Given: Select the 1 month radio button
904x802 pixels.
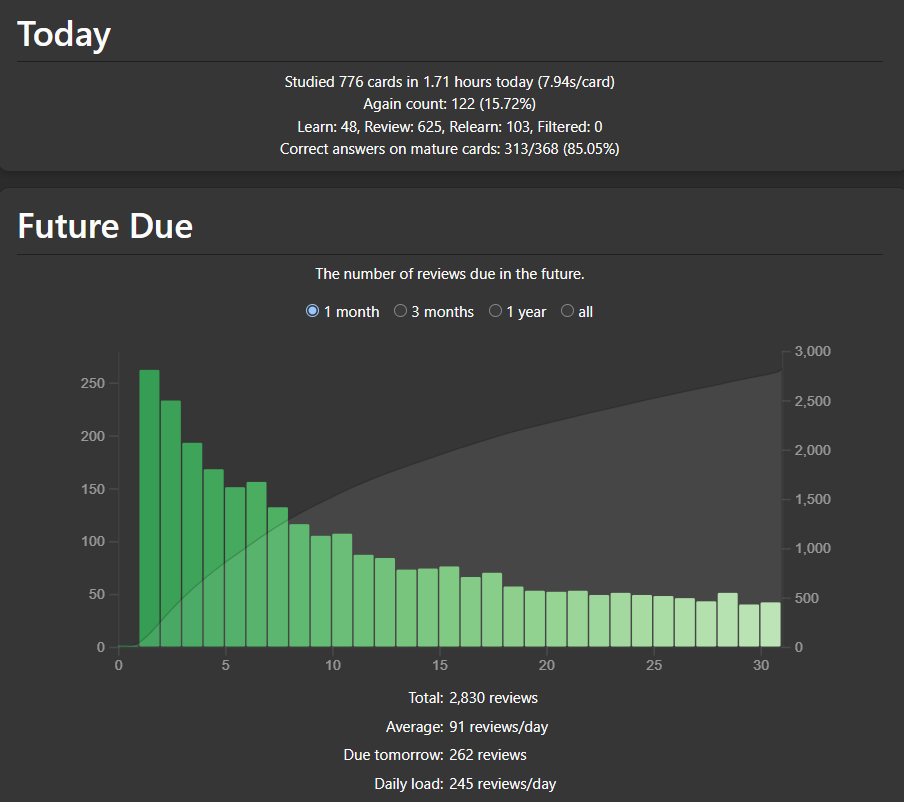Looking at the screenshot, I should [x=312, y=311].
